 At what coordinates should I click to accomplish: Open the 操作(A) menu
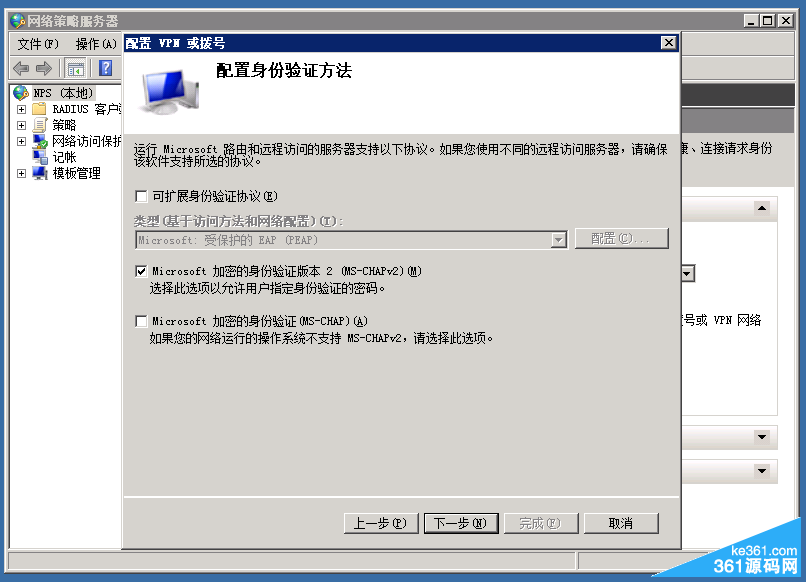(x=96, y=44)
